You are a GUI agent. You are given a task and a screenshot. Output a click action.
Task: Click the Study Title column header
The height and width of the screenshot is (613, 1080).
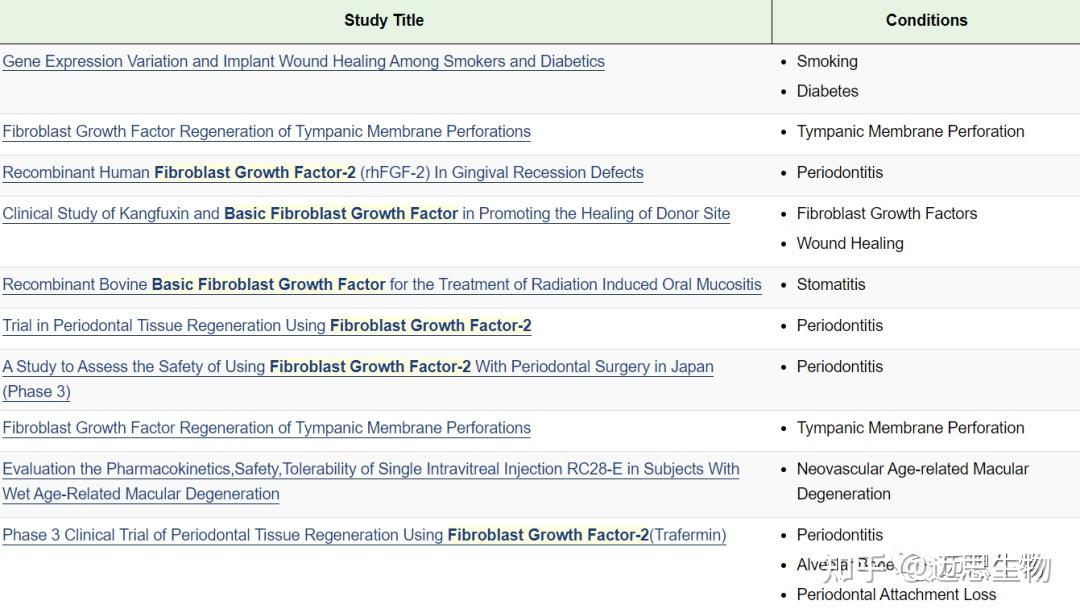tap(384, 20)
